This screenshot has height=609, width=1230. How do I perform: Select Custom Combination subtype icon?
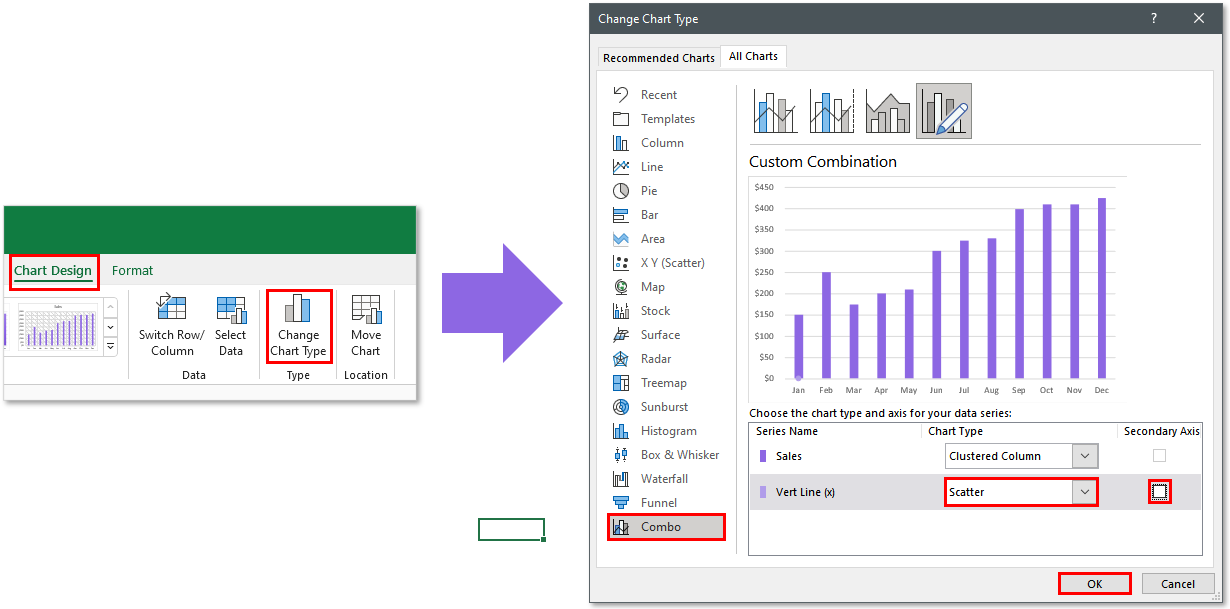944,111
